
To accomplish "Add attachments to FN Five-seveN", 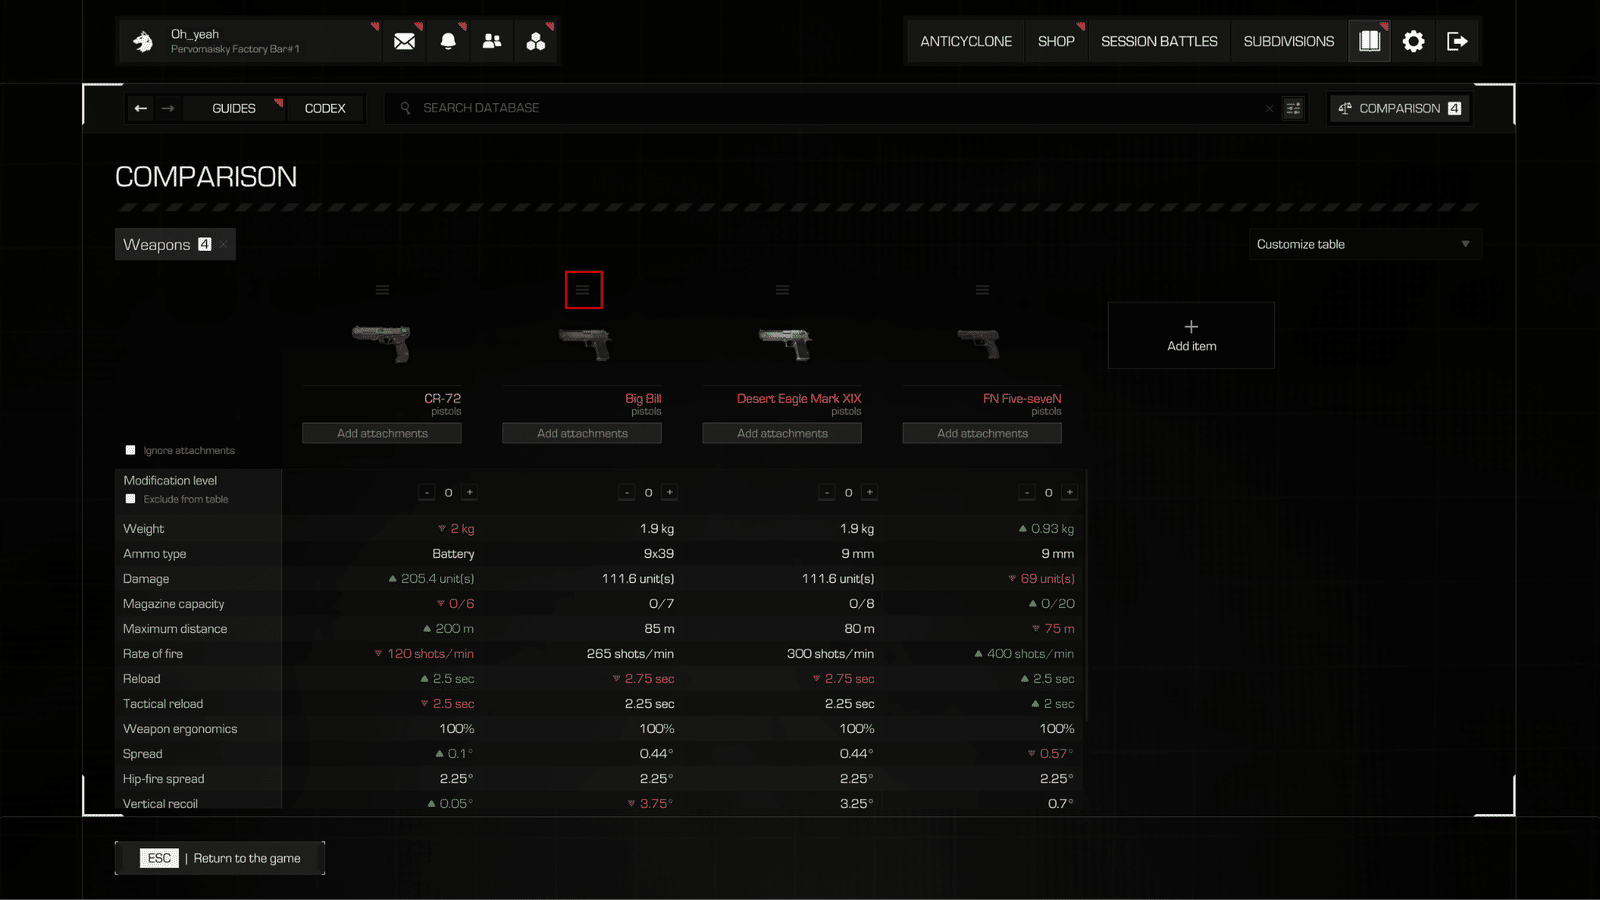I will click(x=982, y=433).
